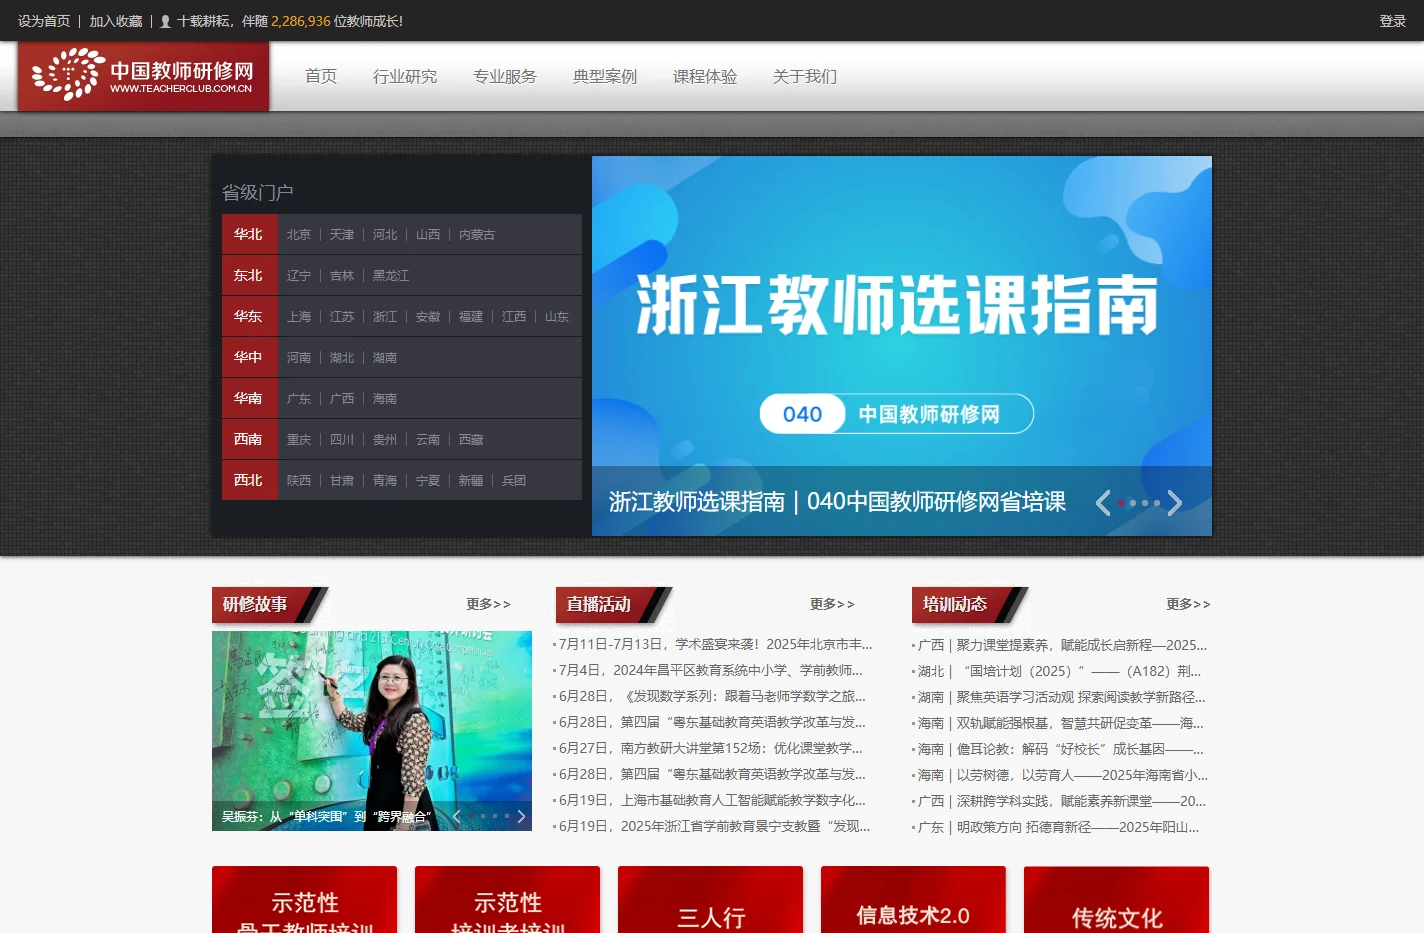Open 更多>> for 研修故事 section

[488, 604]
